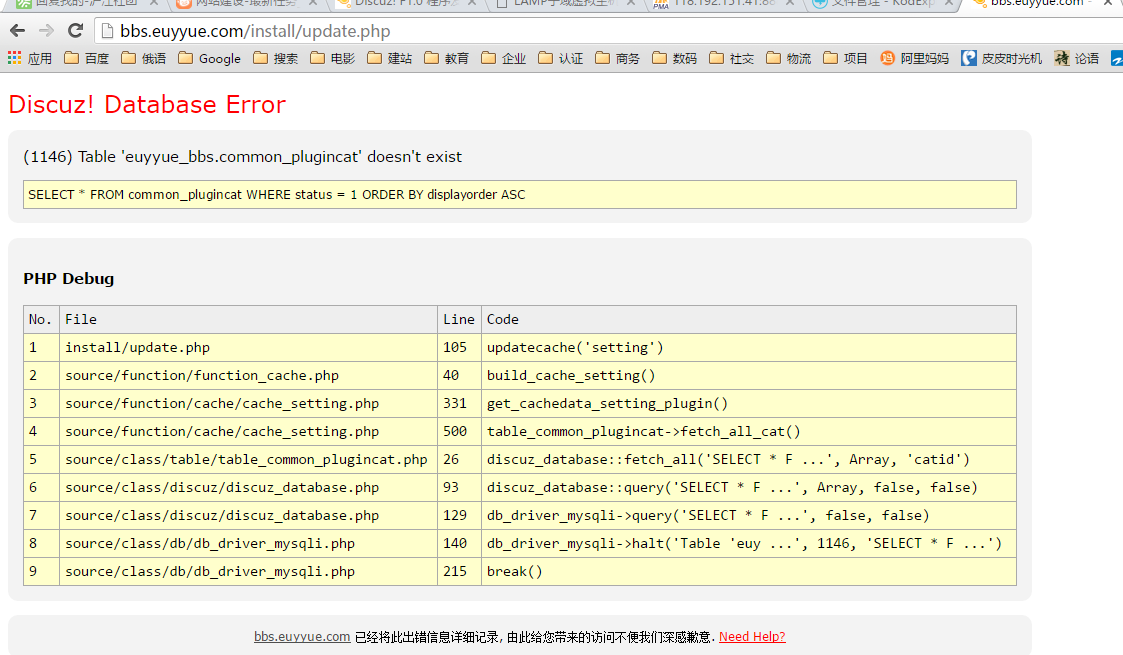Switch to the 118.192.151.41 phpMyAdmin tab
This screenshot has height=655, width=1123.
pyautogui.click(x=724, y=4)
